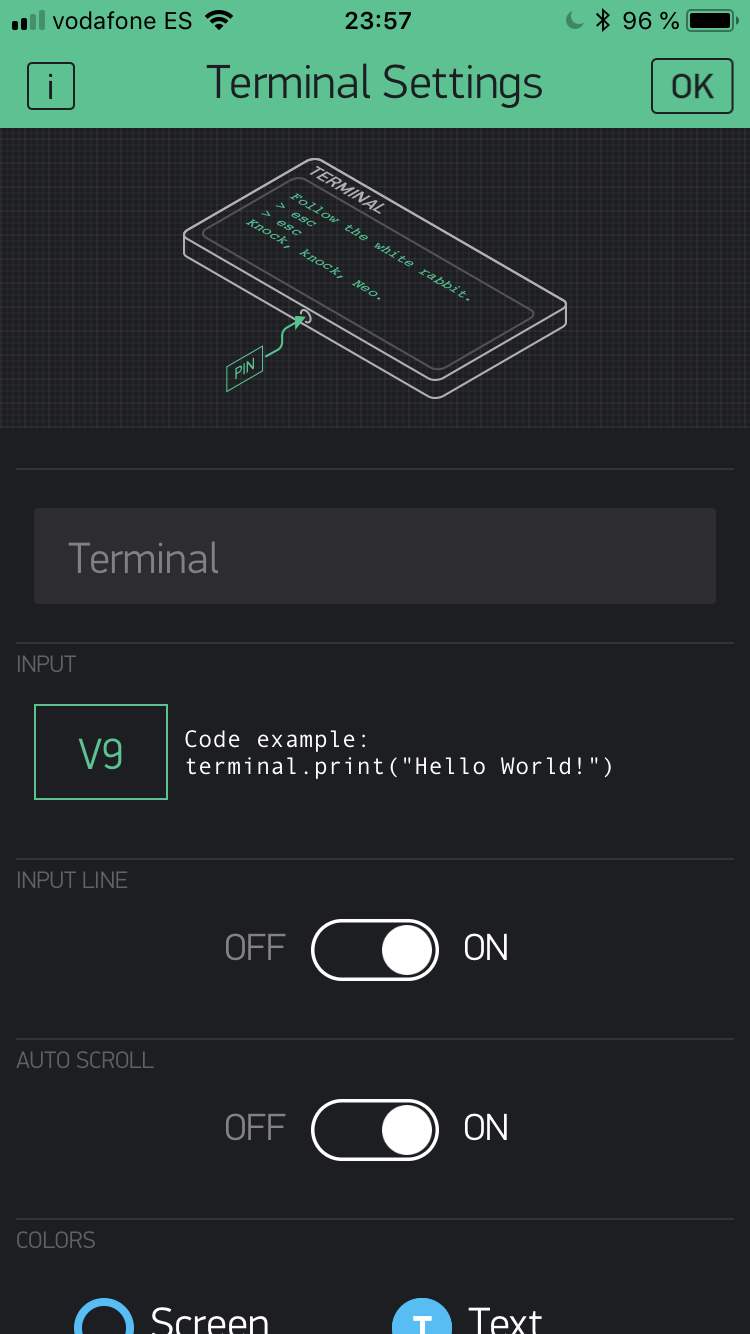Tap the ON label for Auto Scroll

click(486, 1128)
